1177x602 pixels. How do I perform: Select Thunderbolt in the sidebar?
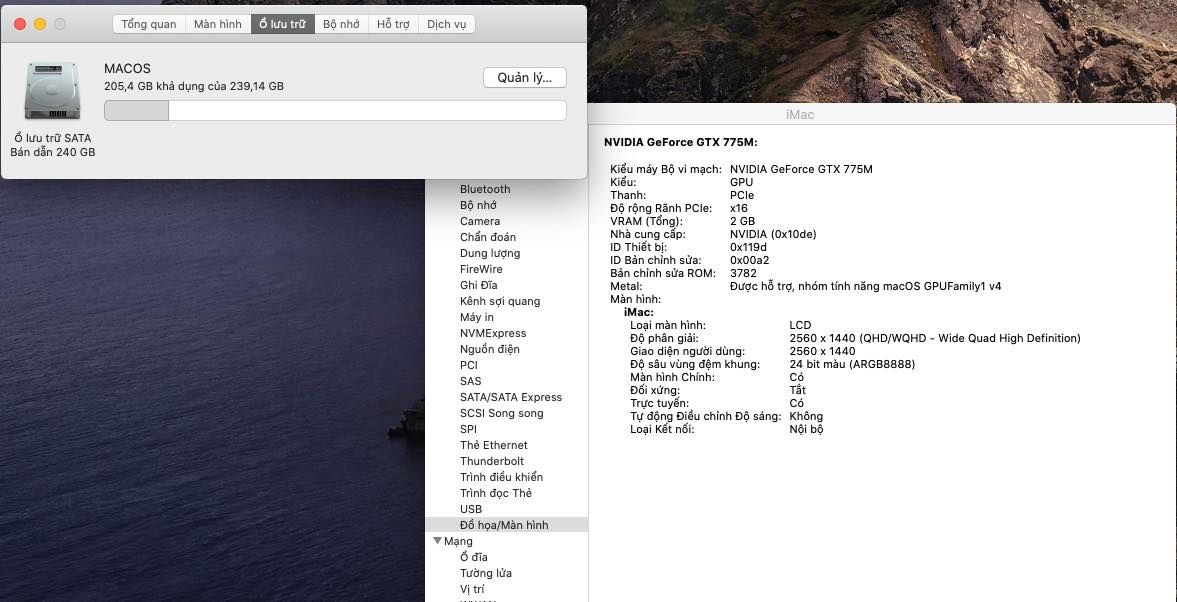pyautogui.click(x=492, y=461)
